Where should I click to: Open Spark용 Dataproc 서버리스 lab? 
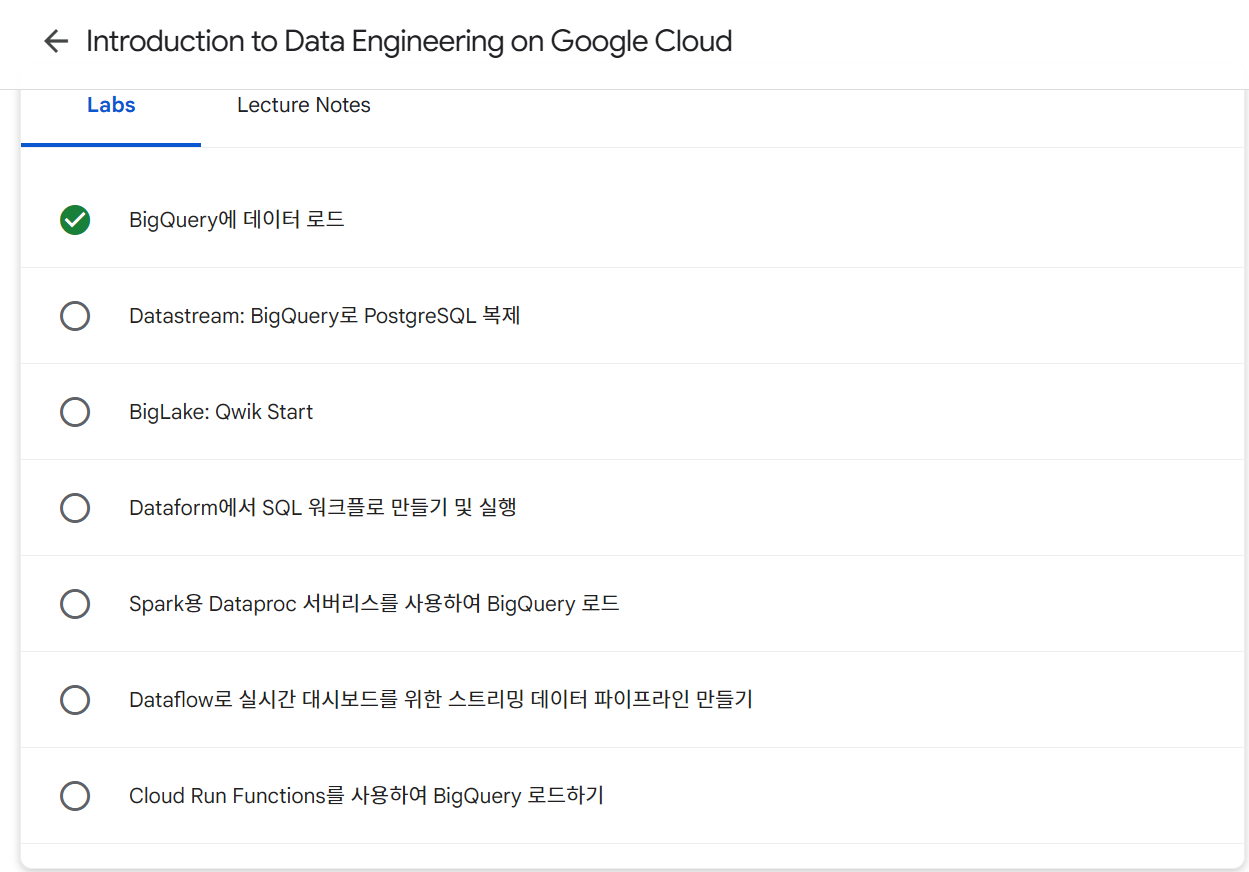(x=374, y=604)
